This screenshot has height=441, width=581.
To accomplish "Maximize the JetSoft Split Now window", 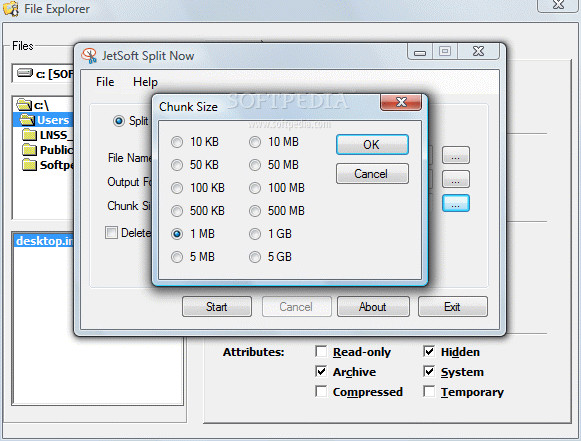I will [445, 52].
